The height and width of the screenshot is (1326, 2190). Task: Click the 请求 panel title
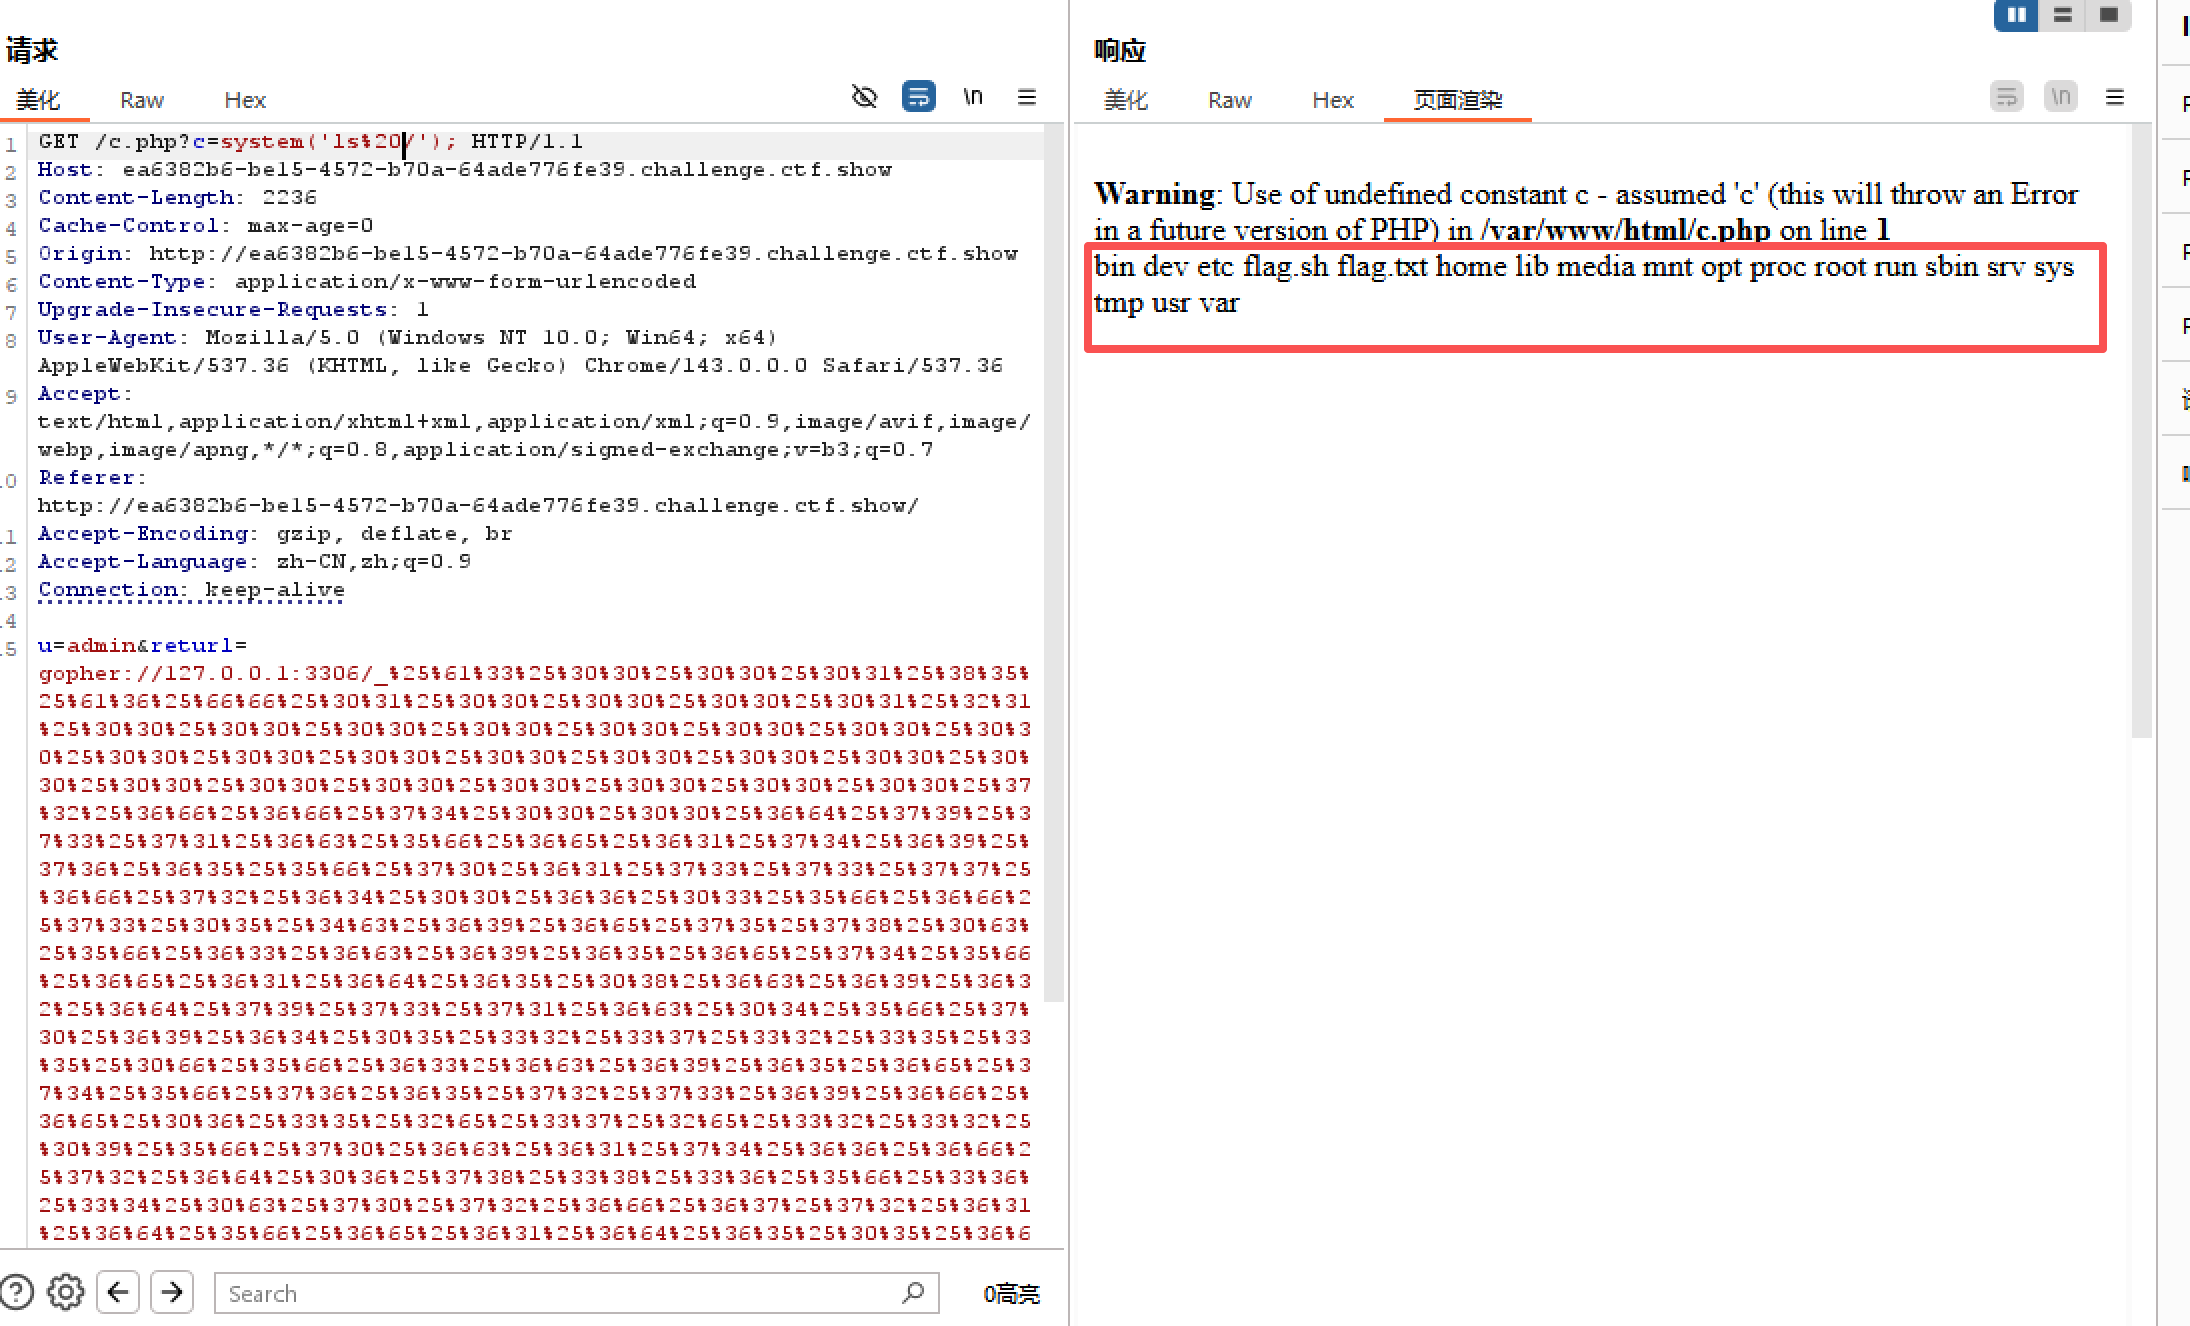click(x=32, y=50)
